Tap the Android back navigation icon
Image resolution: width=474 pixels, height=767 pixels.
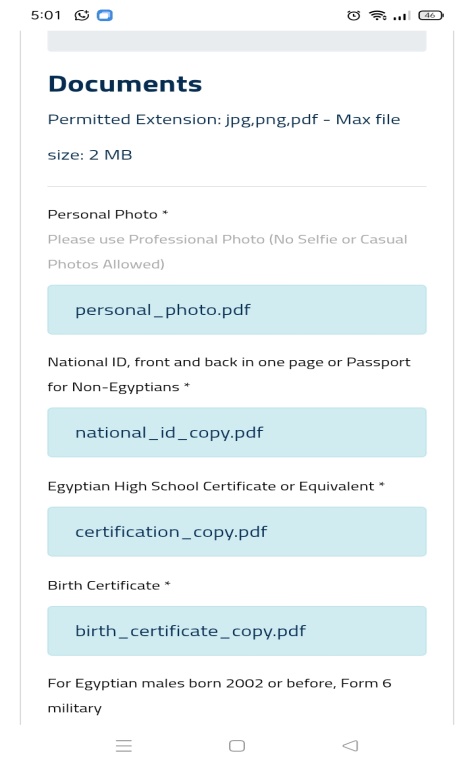[x=350, y=745]
